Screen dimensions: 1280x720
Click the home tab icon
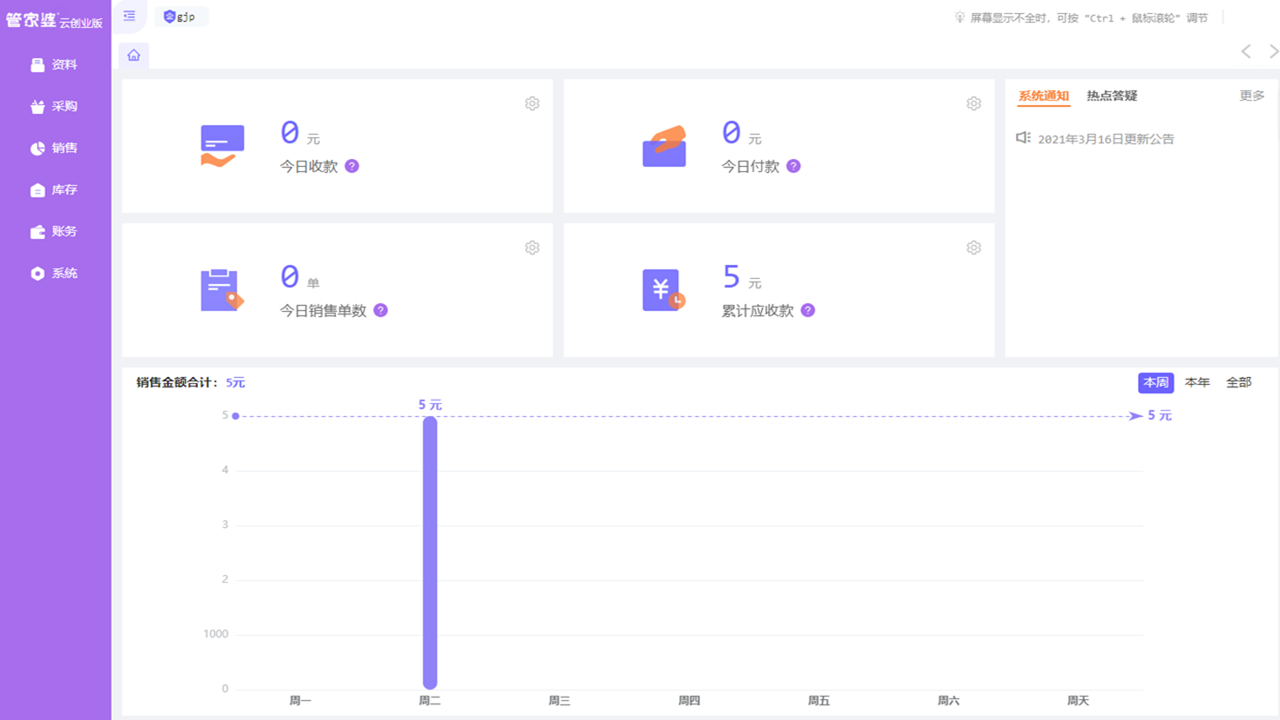(x=134, y=55)
